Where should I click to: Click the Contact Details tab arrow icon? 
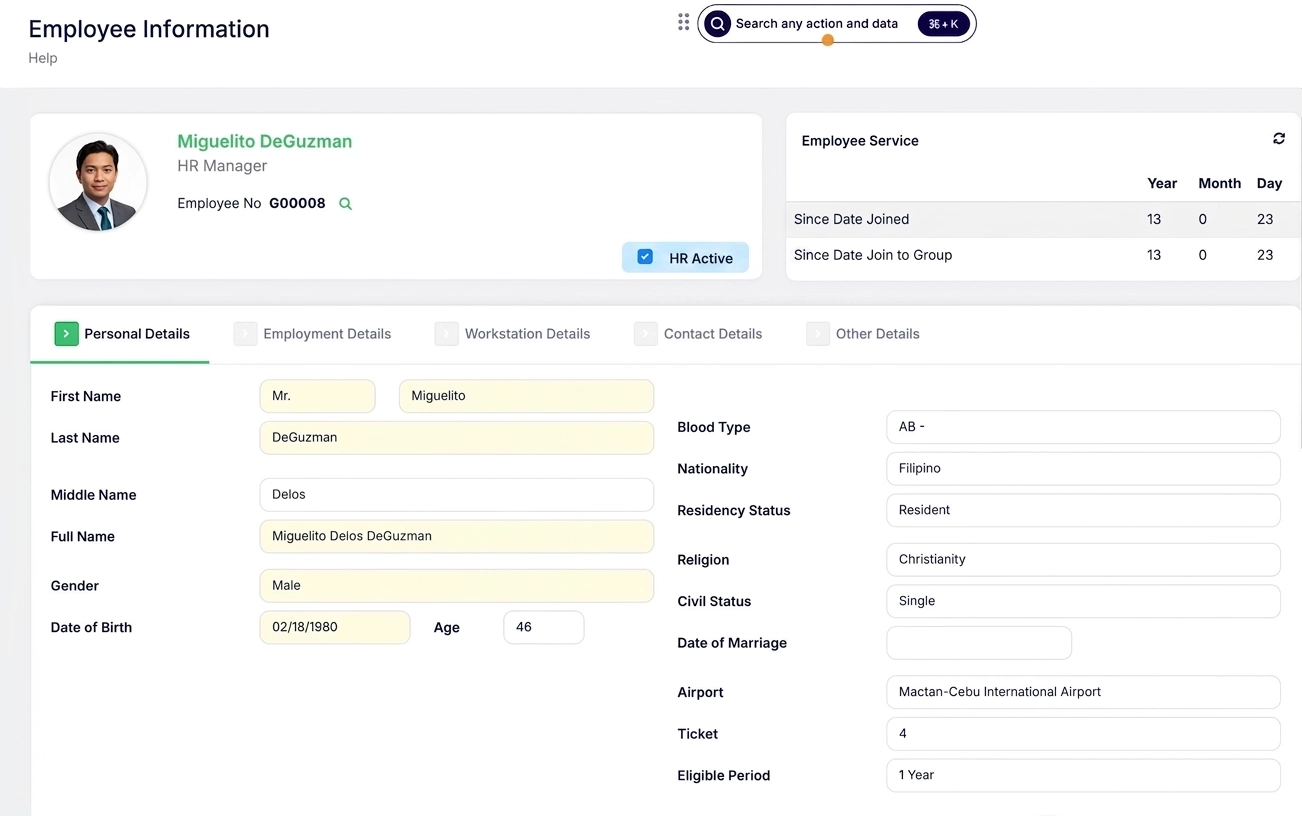pos(645,334)
